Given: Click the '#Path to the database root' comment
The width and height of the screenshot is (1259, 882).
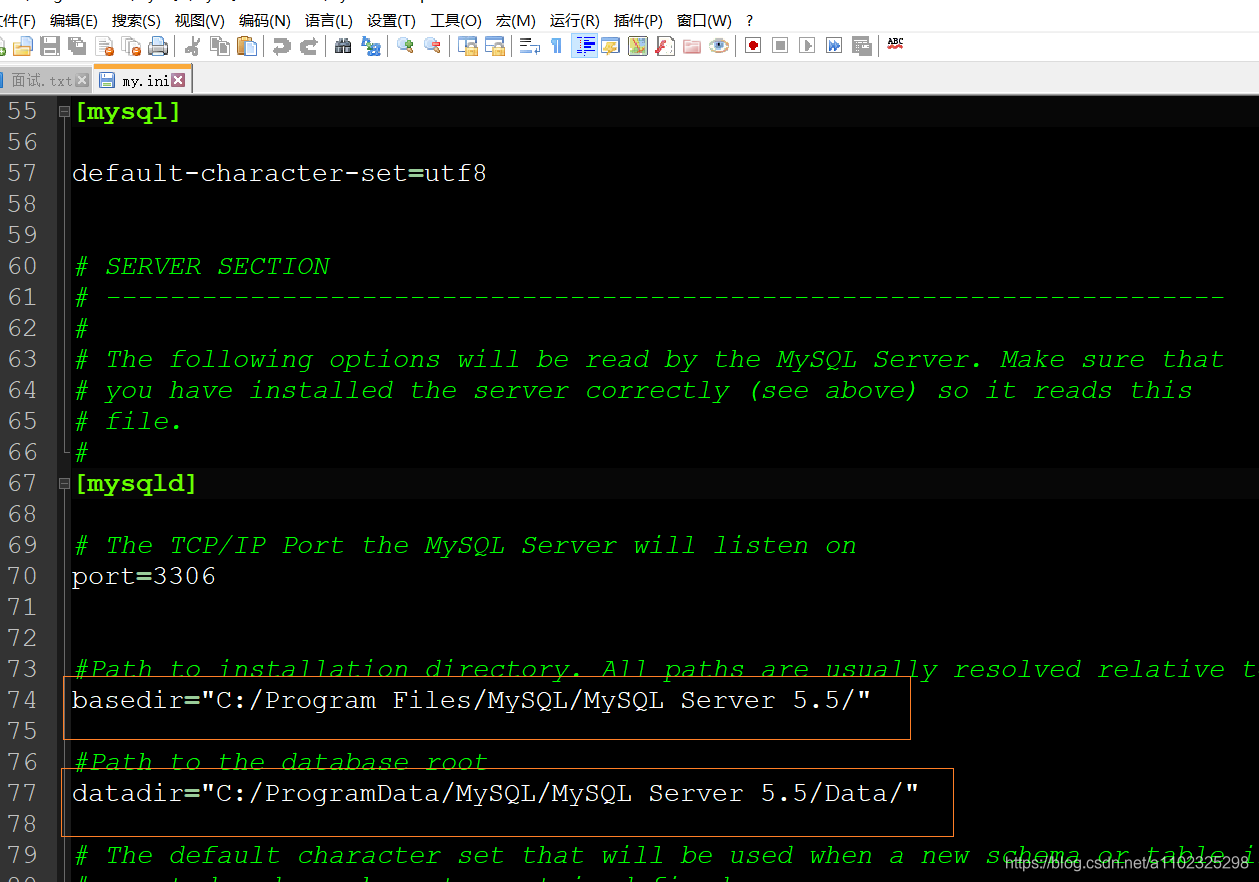Looking at the screenshot, I should click(x=282, y=762).
